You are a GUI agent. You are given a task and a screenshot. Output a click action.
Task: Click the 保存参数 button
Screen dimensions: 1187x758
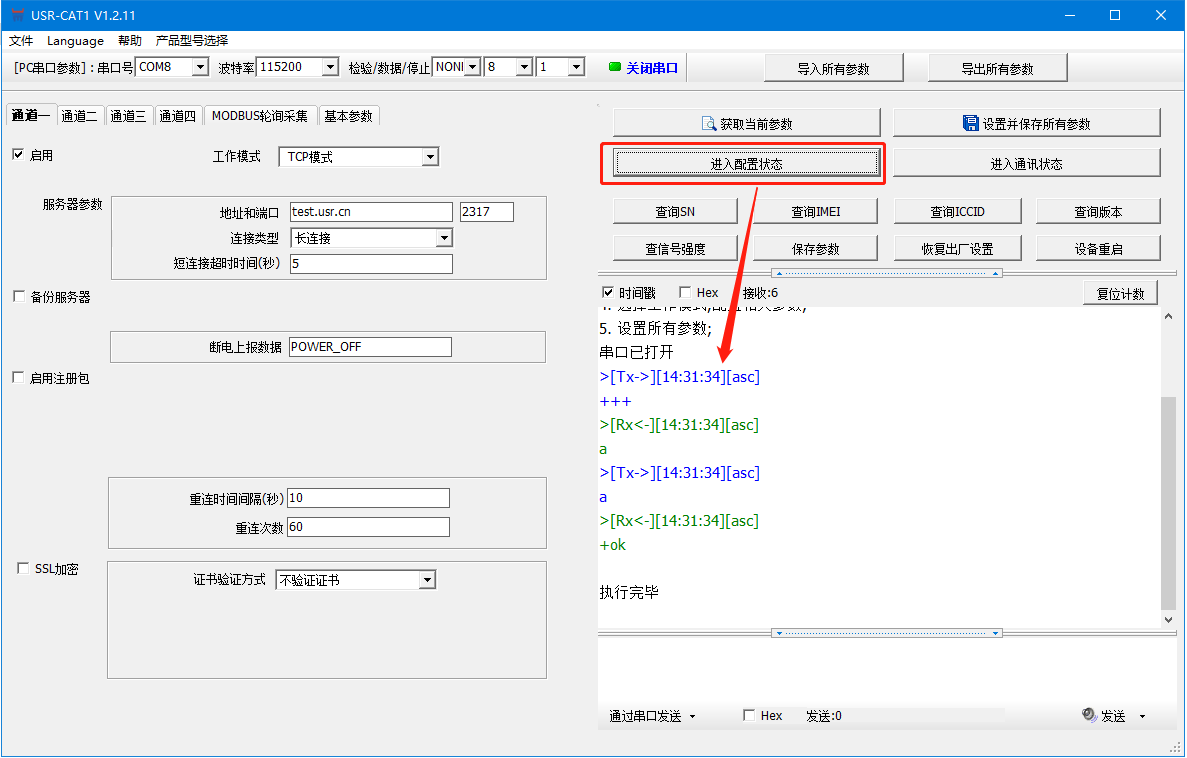point(815,248)
